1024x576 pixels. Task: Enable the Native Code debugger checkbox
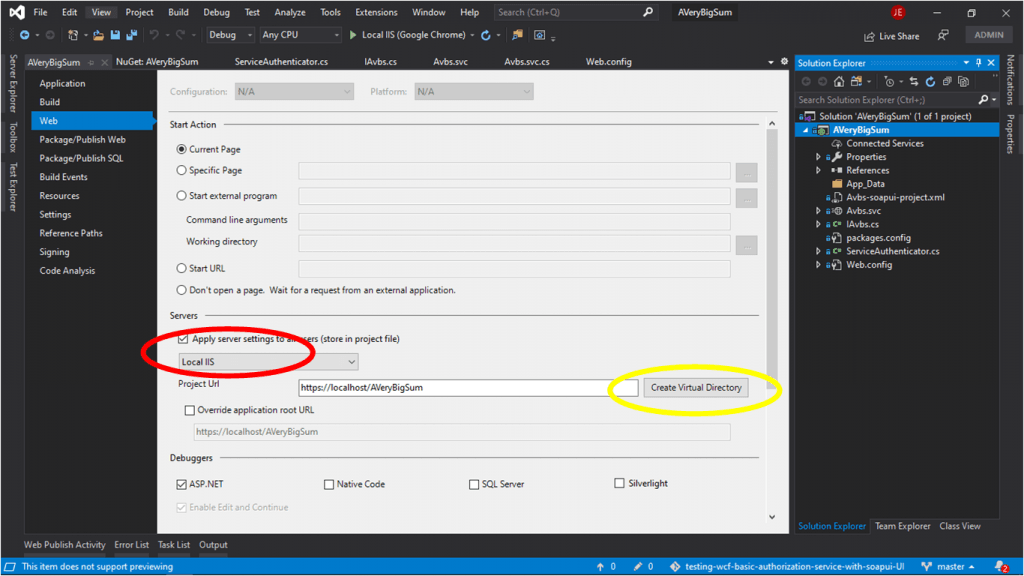coord(329,485)
